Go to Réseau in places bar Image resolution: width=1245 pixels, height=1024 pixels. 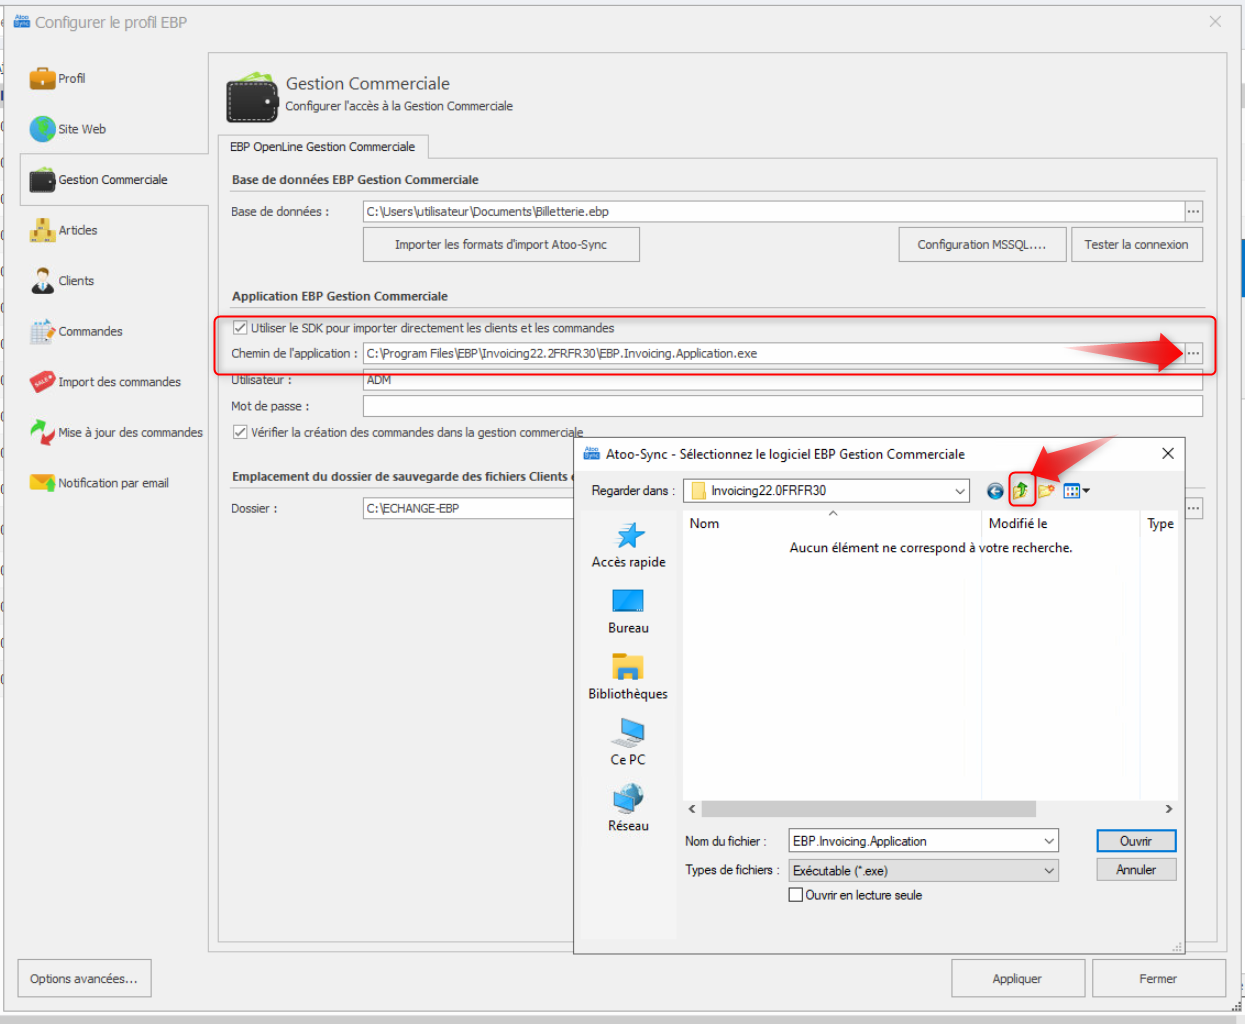628,809
